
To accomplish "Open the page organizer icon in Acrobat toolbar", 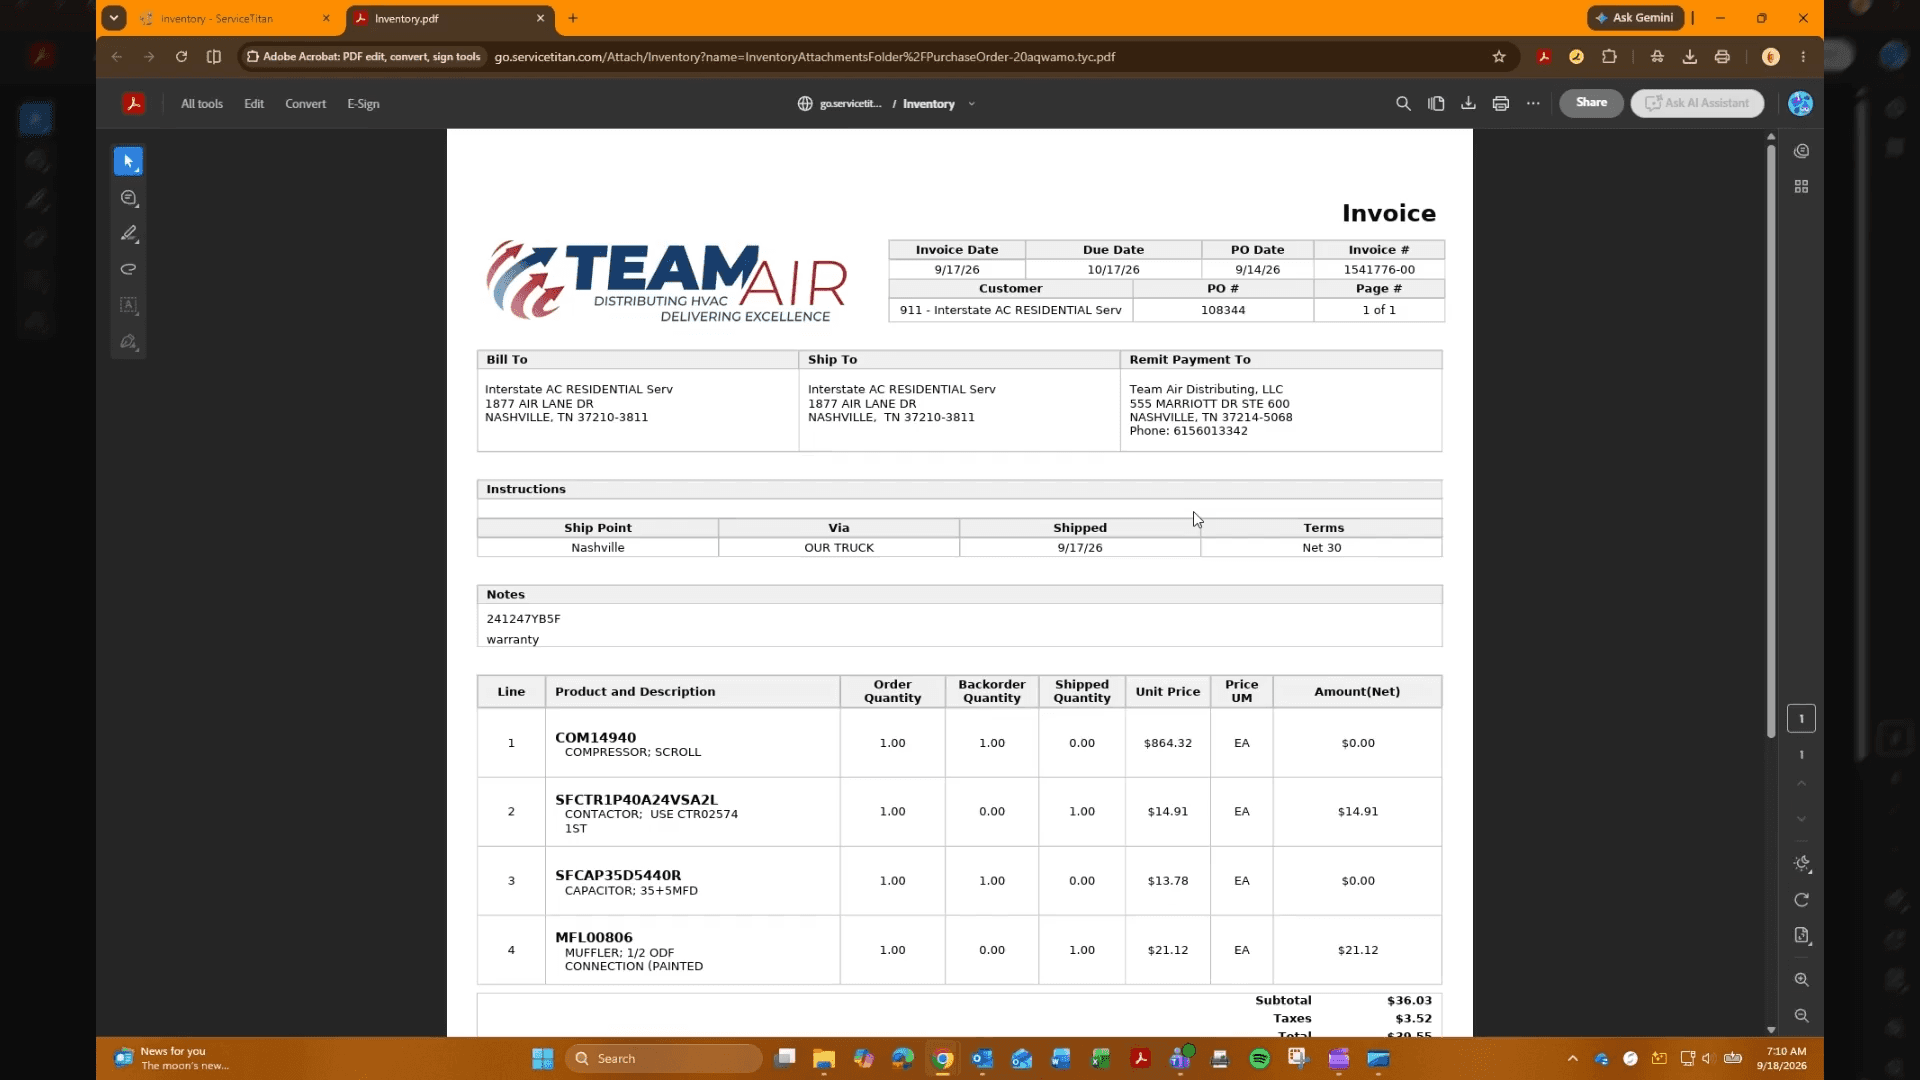I will pos(1436,103).
